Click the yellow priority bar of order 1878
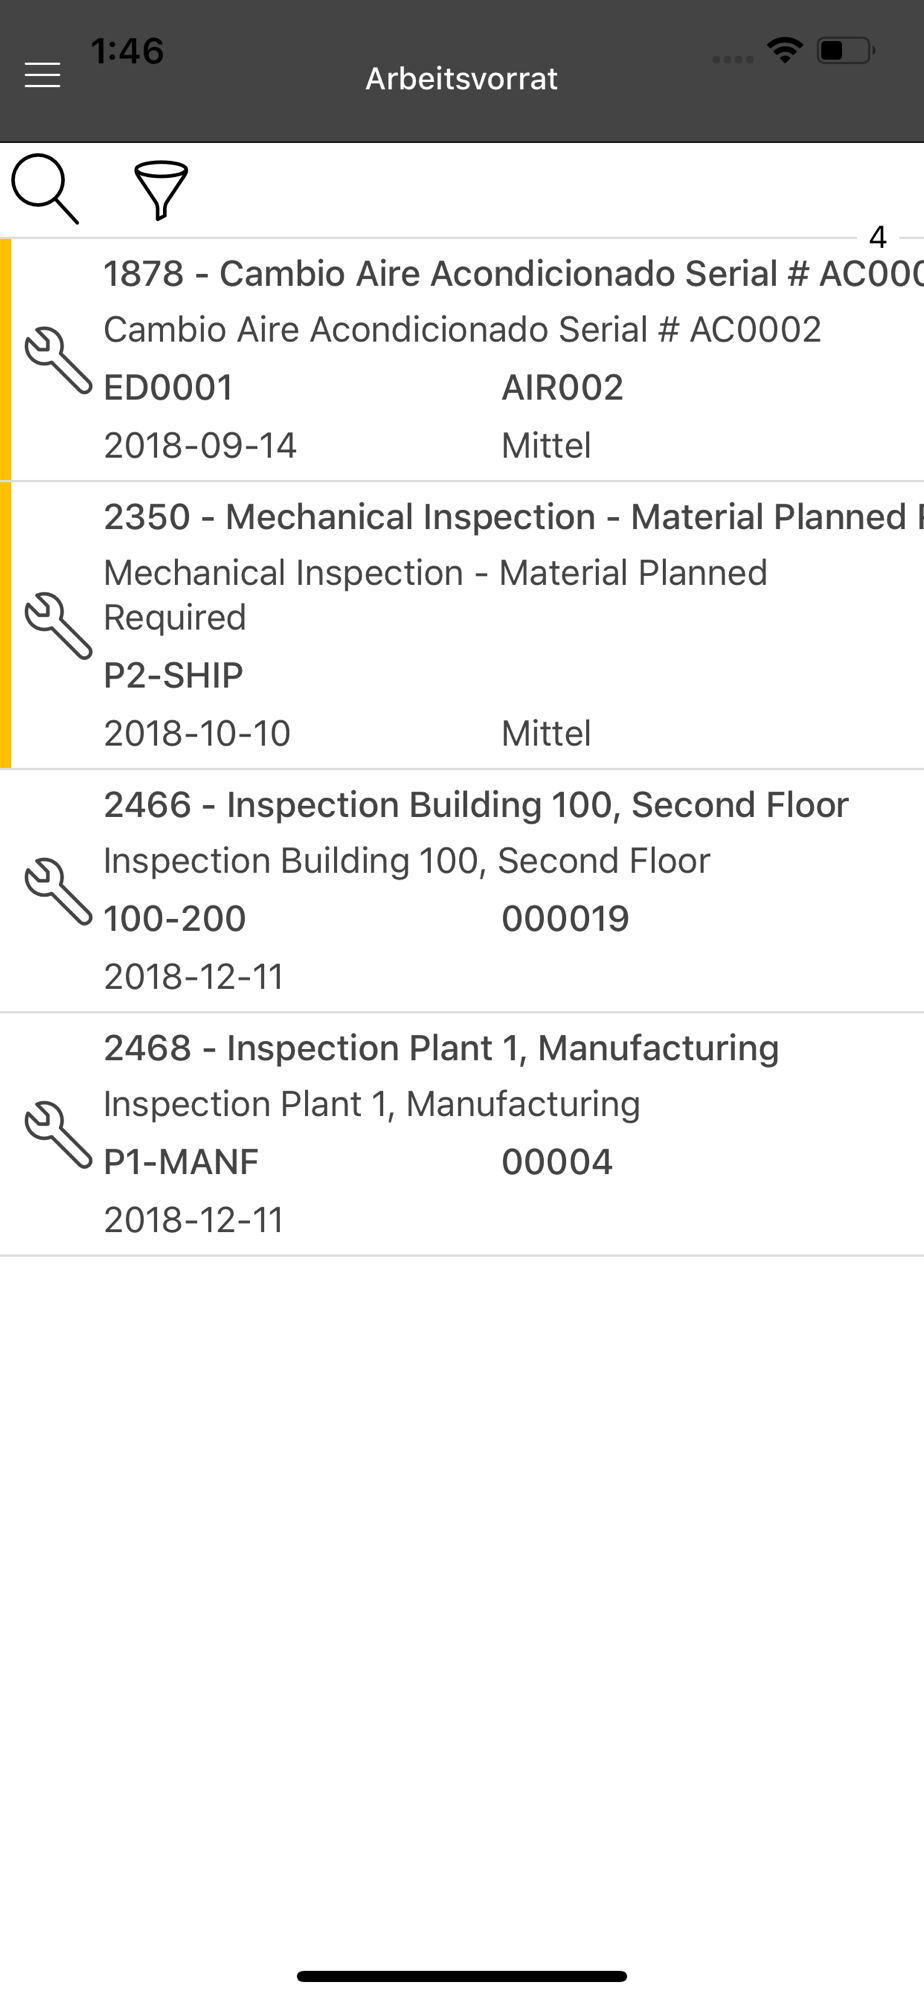This screenshot has width=924, height=2000. tap(6, 360)
